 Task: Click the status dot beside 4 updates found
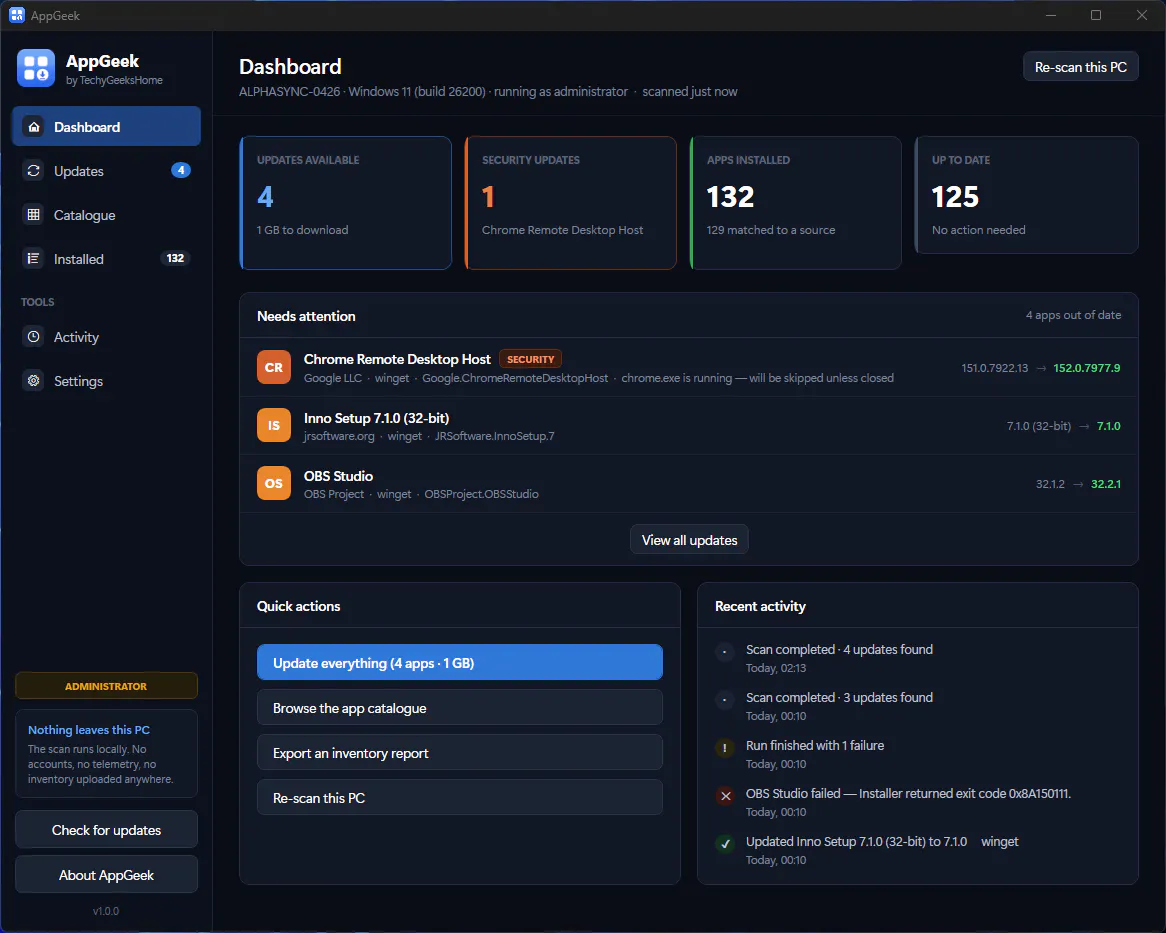point(725,652)
